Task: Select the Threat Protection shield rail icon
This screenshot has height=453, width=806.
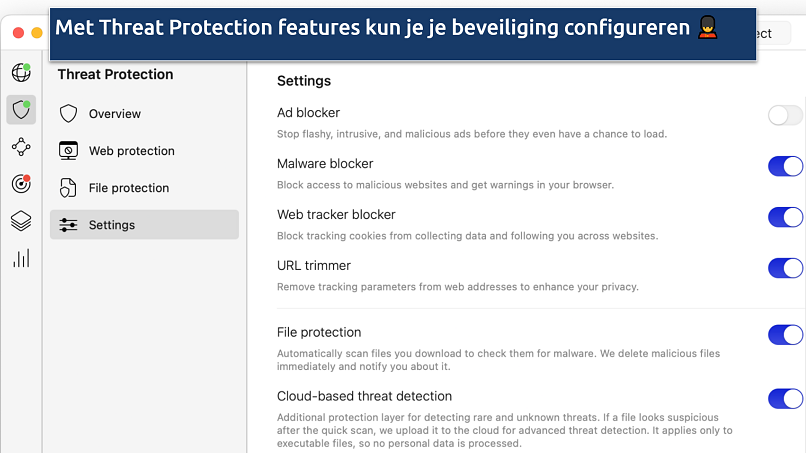Action: pos(20,109)
